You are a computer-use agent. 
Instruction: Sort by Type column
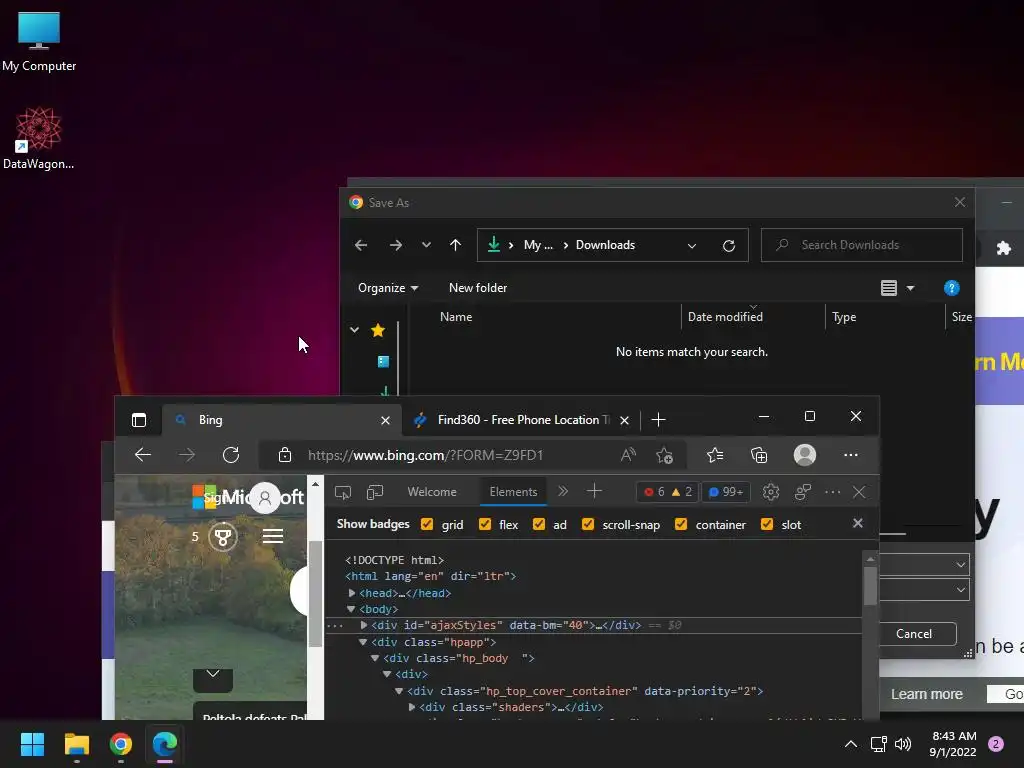844,317
